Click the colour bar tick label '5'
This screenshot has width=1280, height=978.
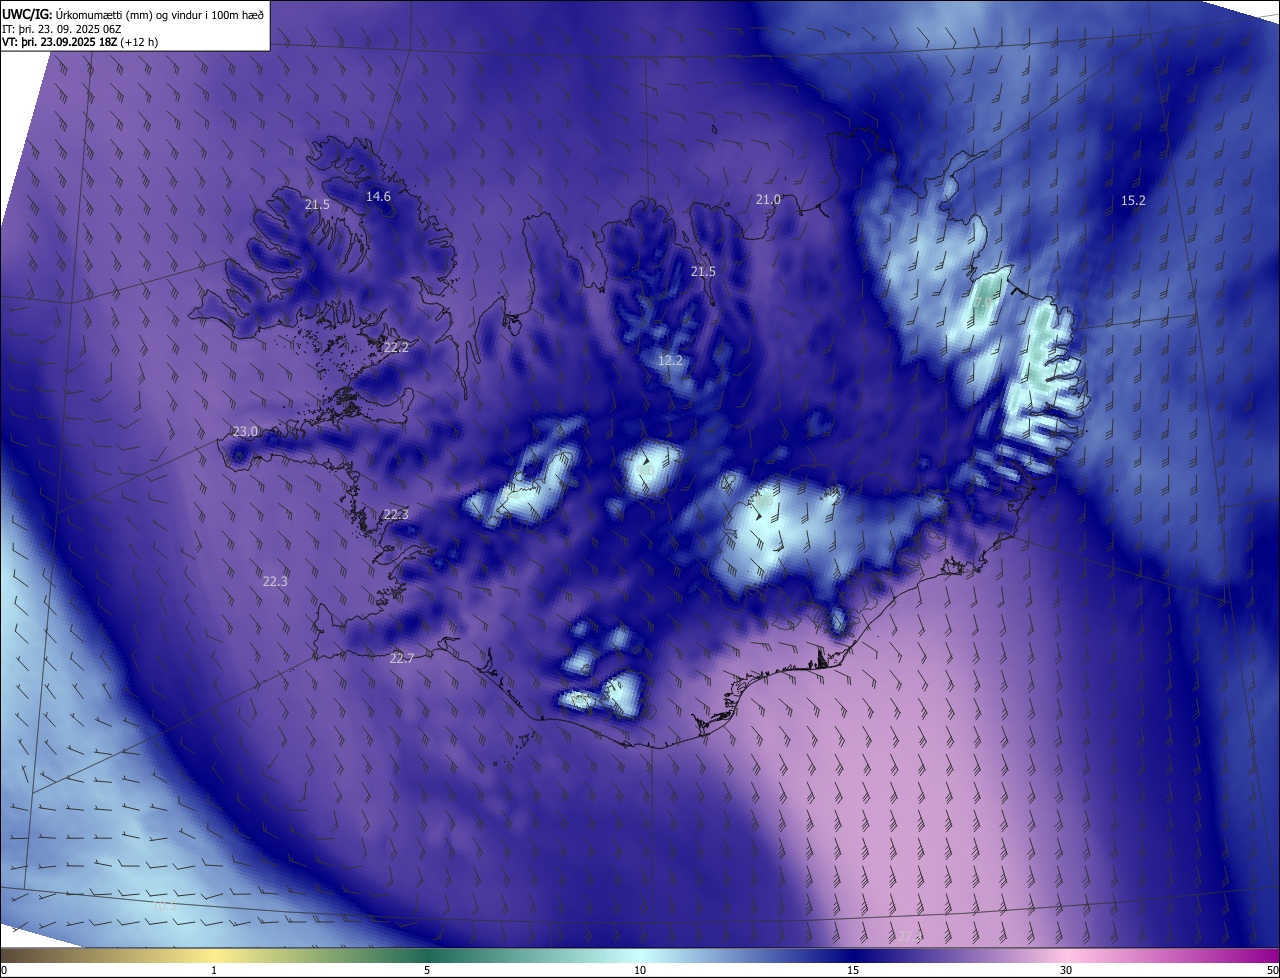pos(427,970)
